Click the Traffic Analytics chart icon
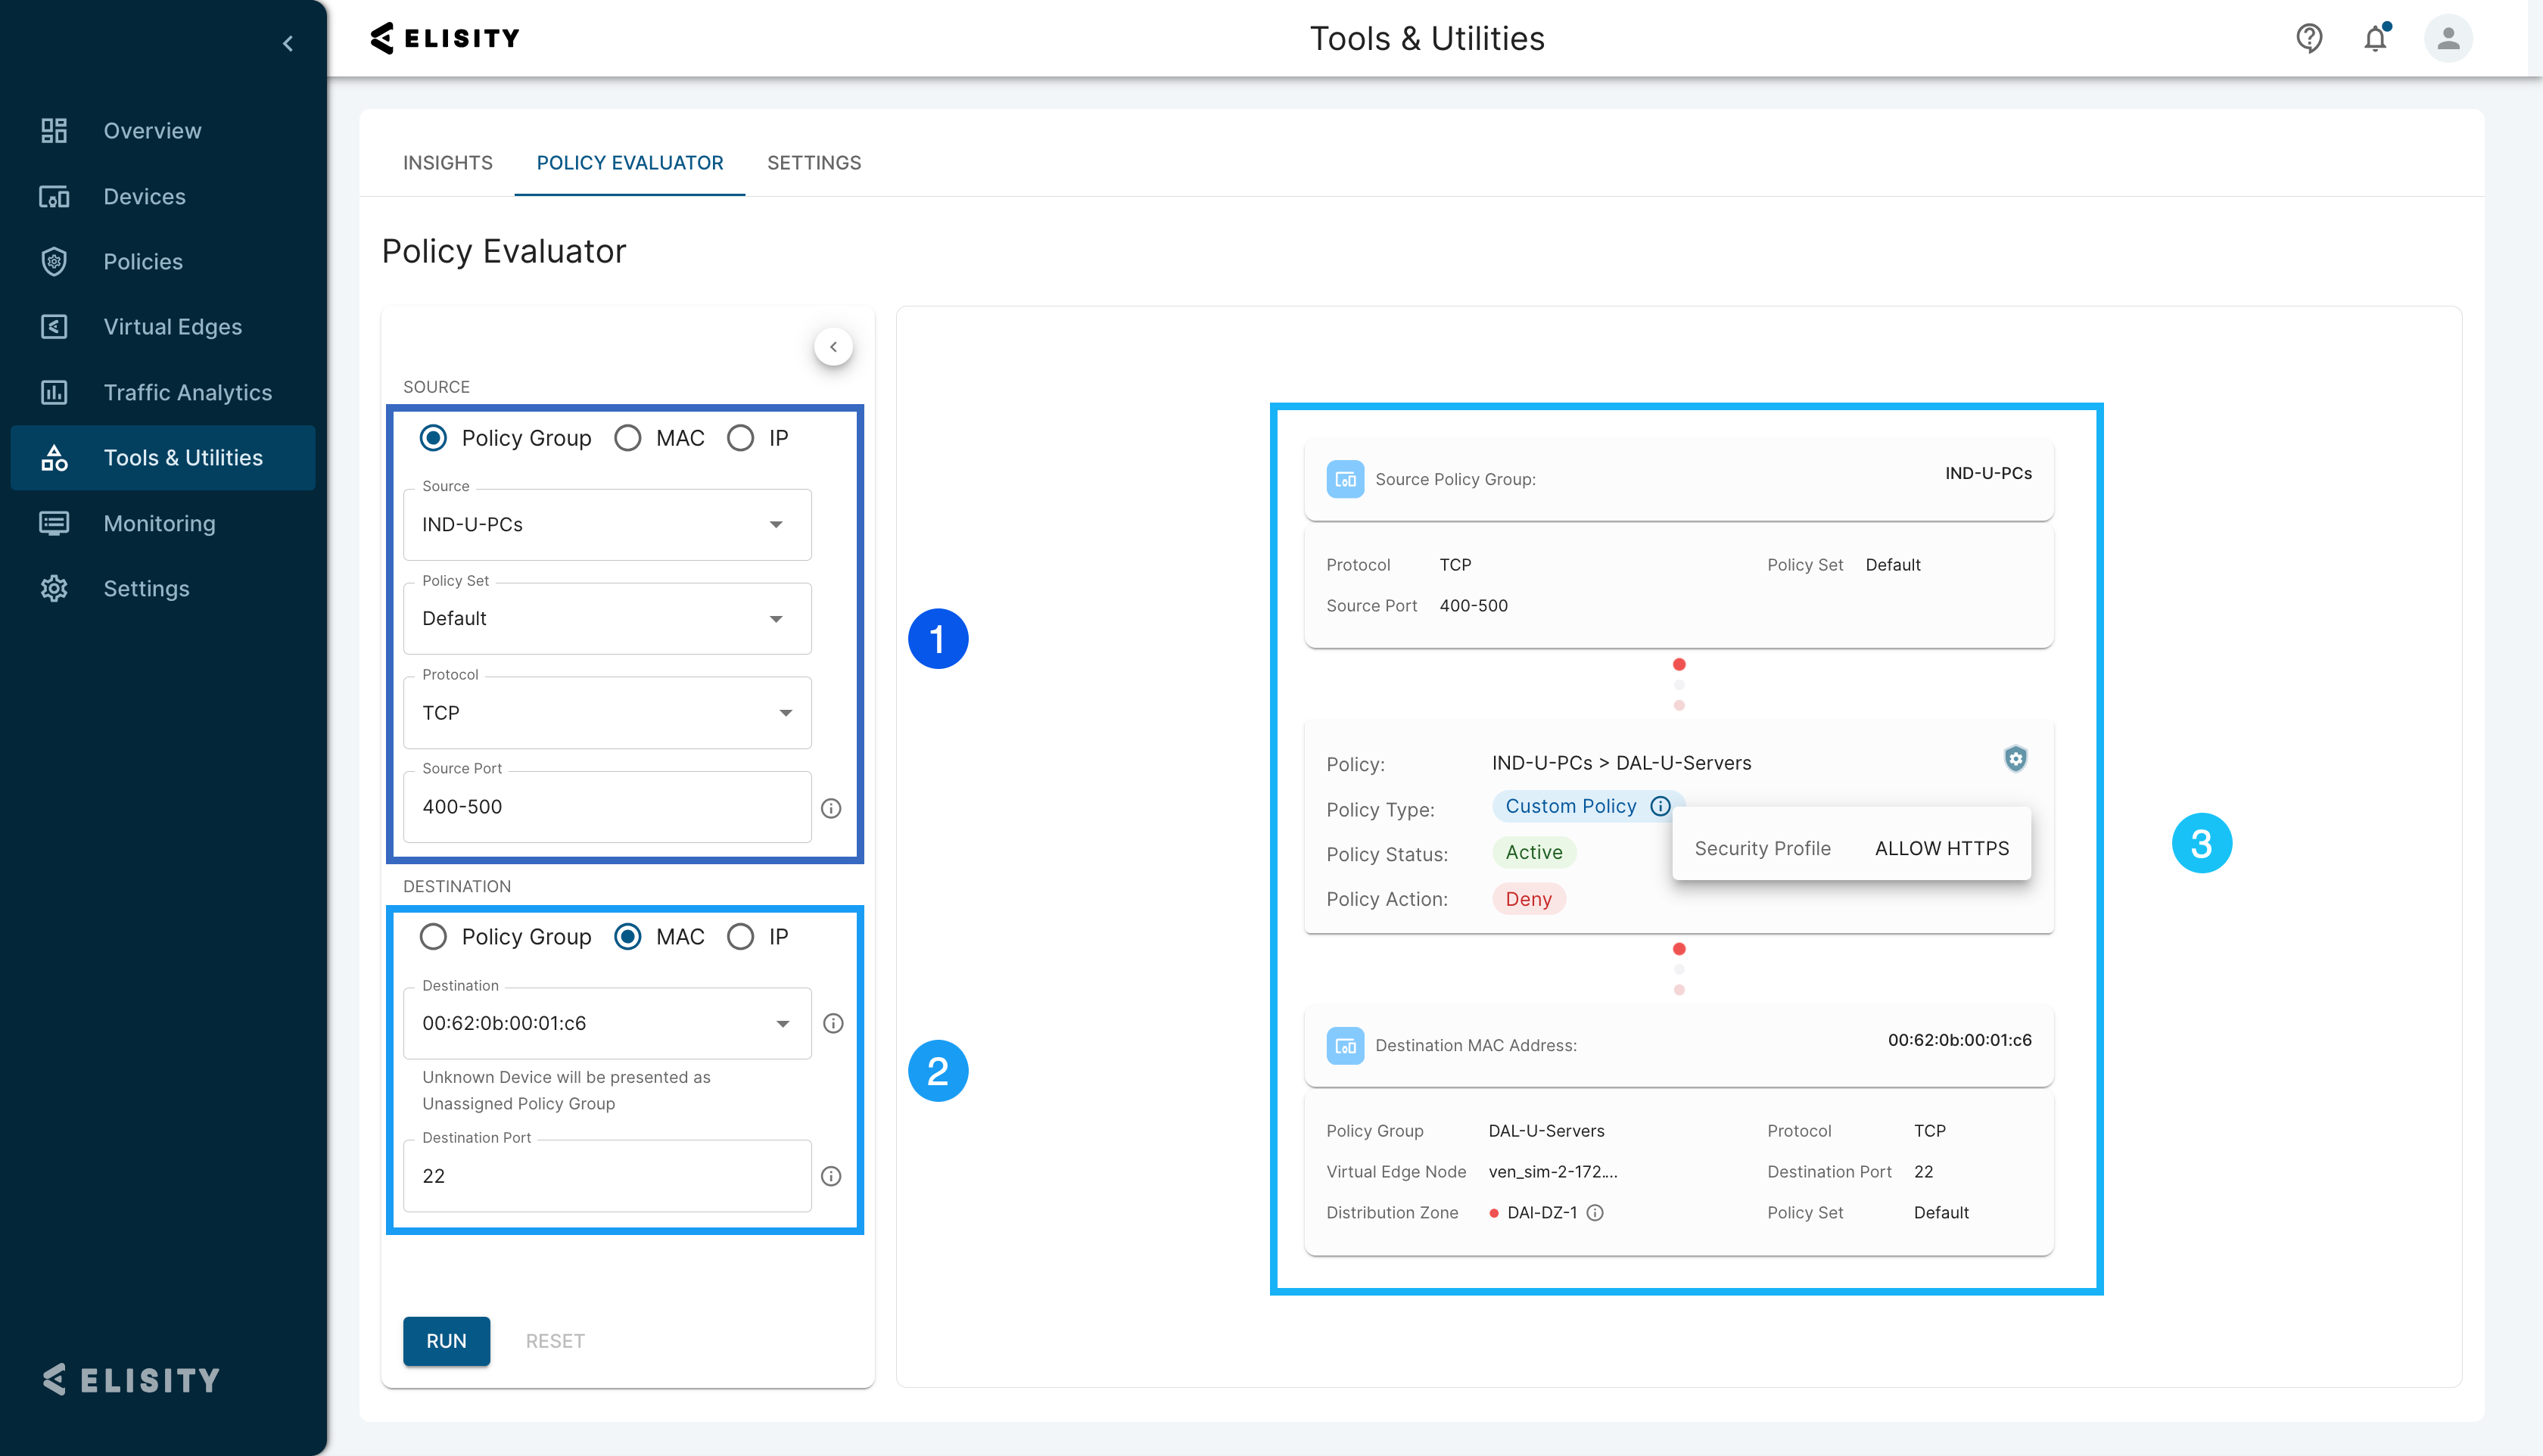 (x=54, y=393)
